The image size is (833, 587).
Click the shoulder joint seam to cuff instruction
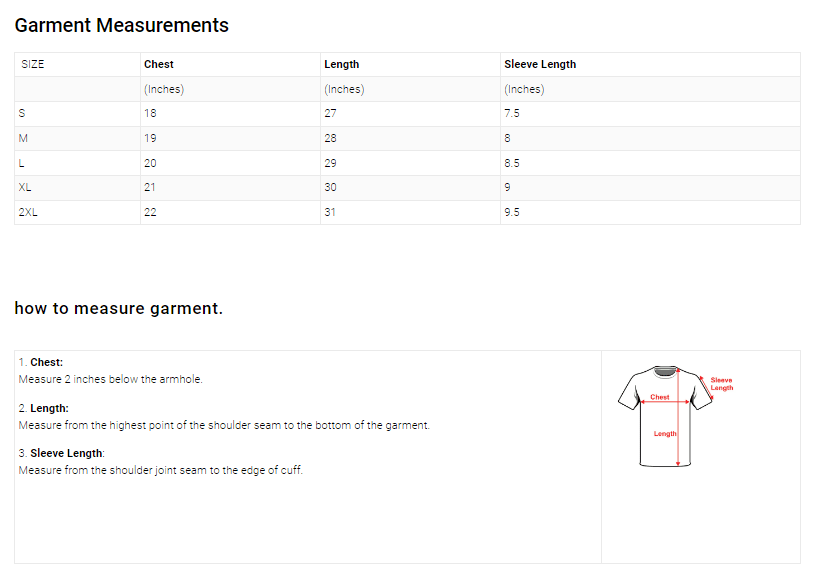coord(161,470)
